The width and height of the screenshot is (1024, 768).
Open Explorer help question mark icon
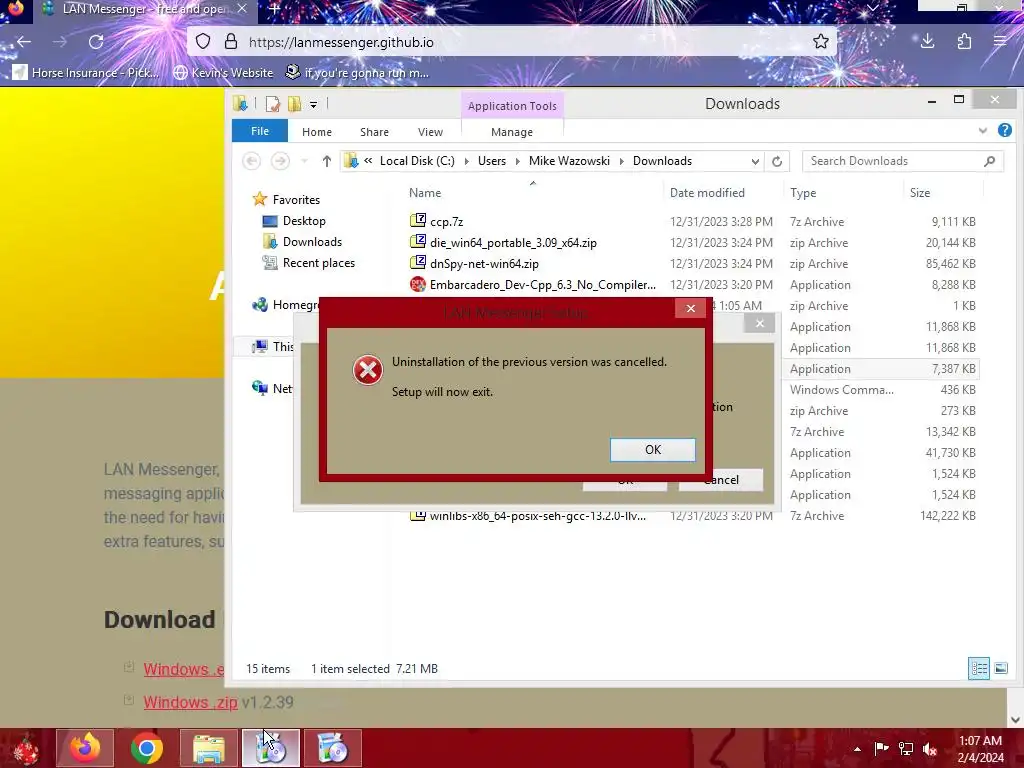point(1004,130)
